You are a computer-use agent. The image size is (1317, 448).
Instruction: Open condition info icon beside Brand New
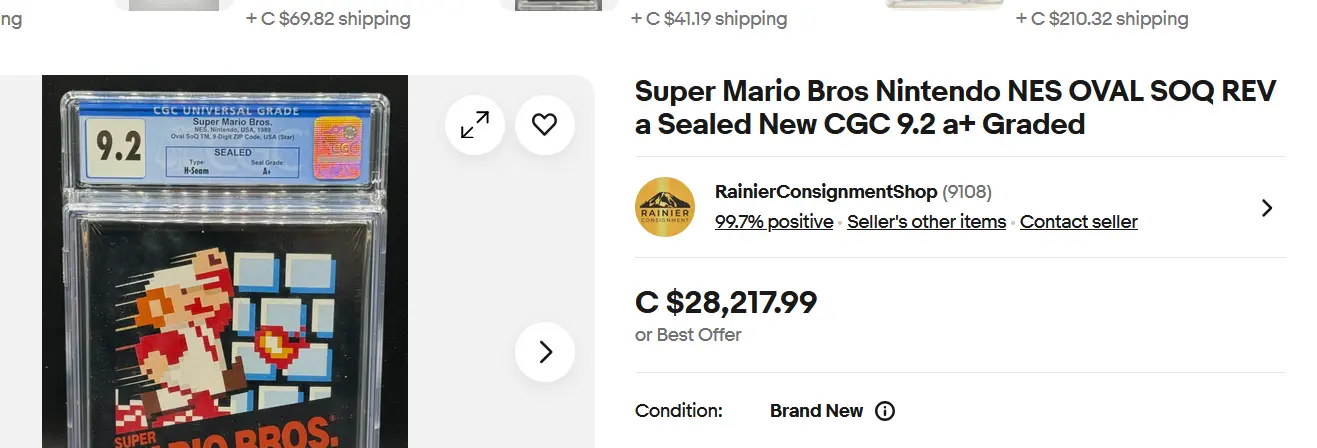coord(885,411)
